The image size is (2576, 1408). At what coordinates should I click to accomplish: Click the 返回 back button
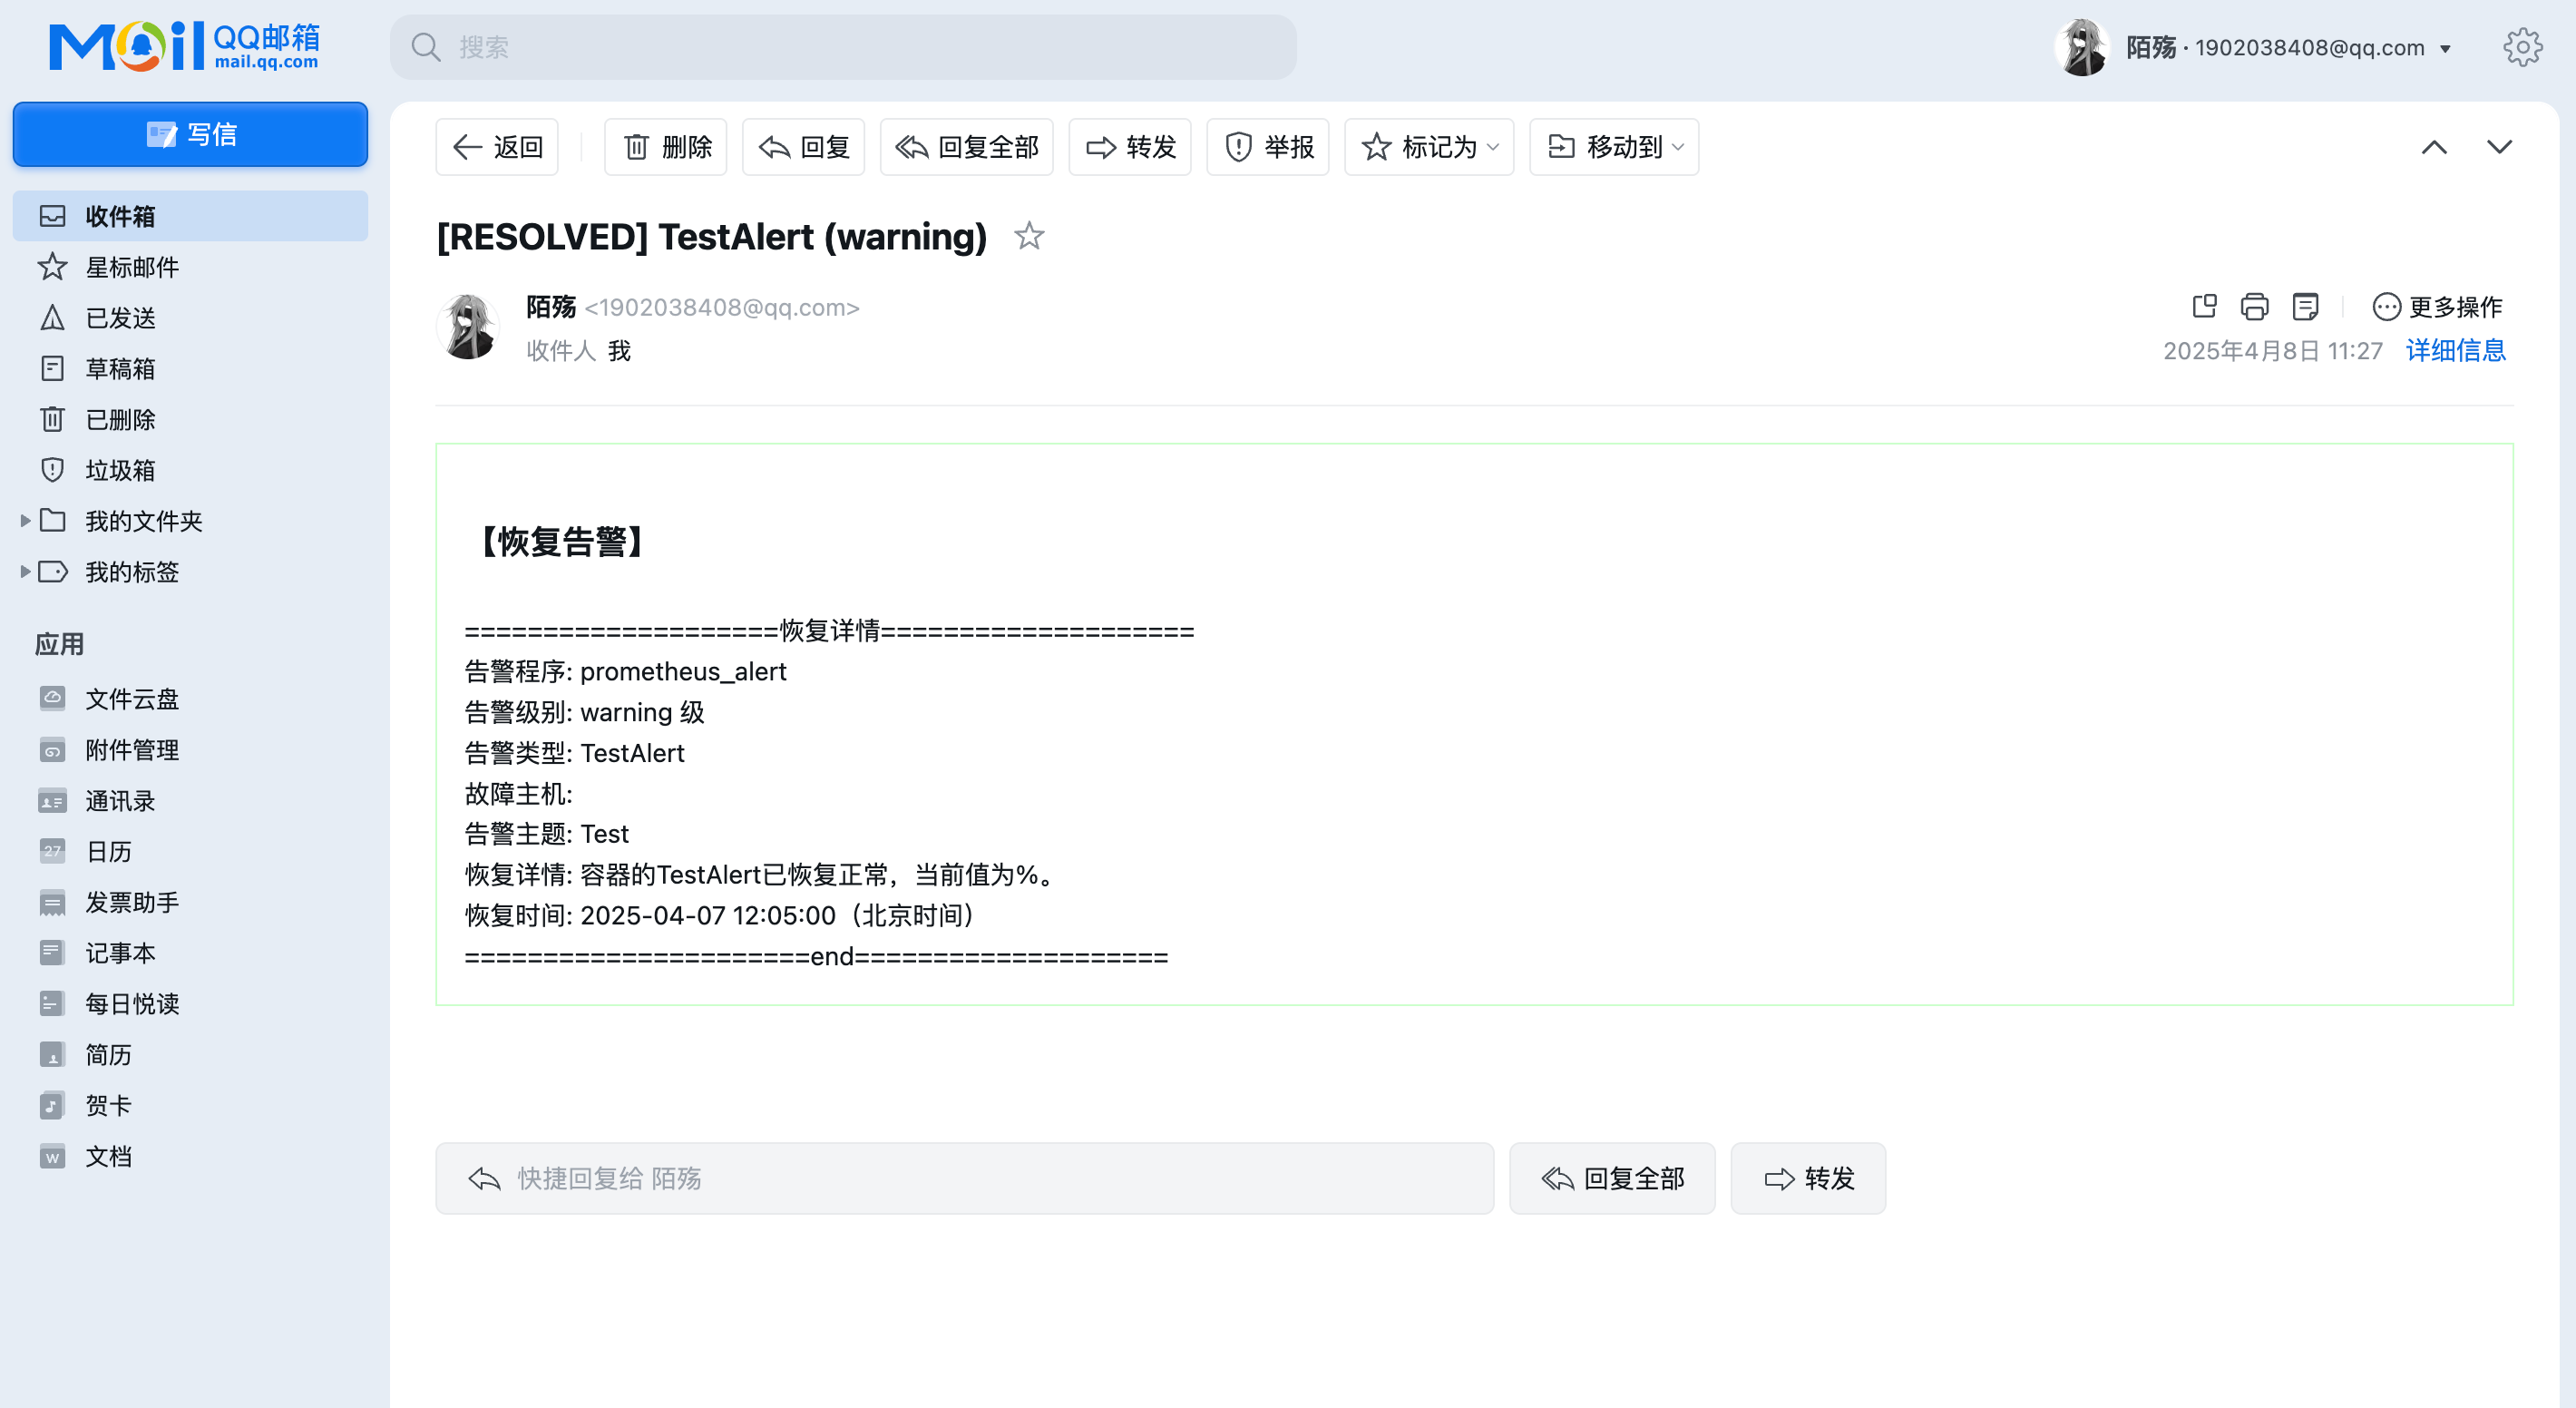497,147
